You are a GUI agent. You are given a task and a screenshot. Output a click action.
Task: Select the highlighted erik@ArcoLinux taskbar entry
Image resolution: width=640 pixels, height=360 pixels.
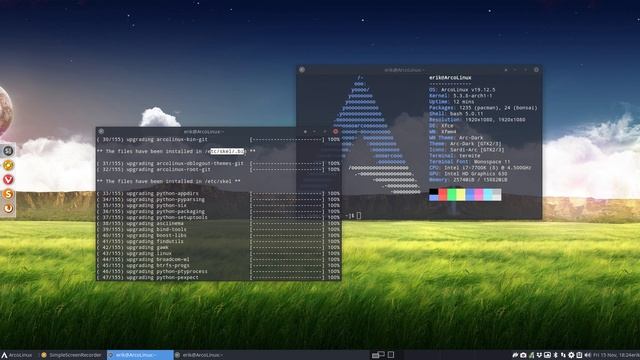140,355
